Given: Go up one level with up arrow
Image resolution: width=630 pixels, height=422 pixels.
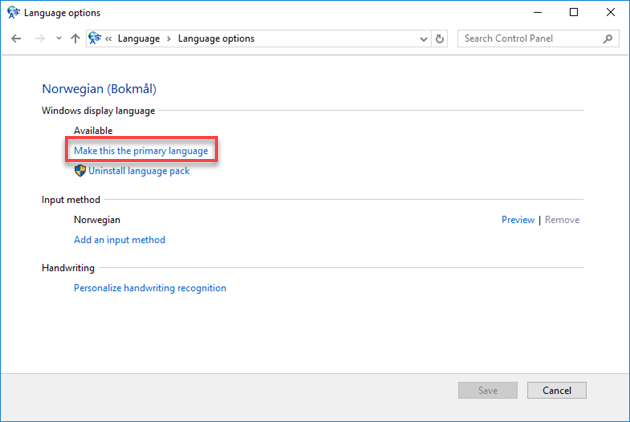Looking at the screenshot, I should pos(75,39).
